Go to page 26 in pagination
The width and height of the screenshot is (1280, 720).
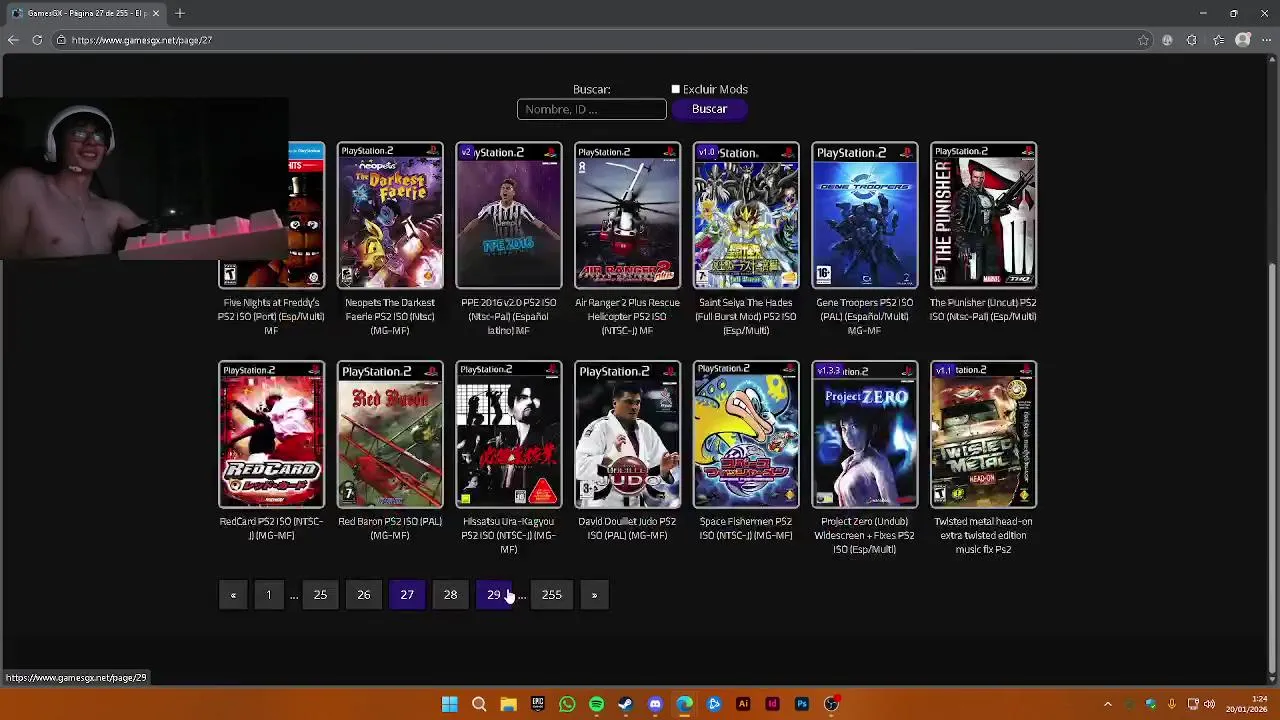point(364,595)
